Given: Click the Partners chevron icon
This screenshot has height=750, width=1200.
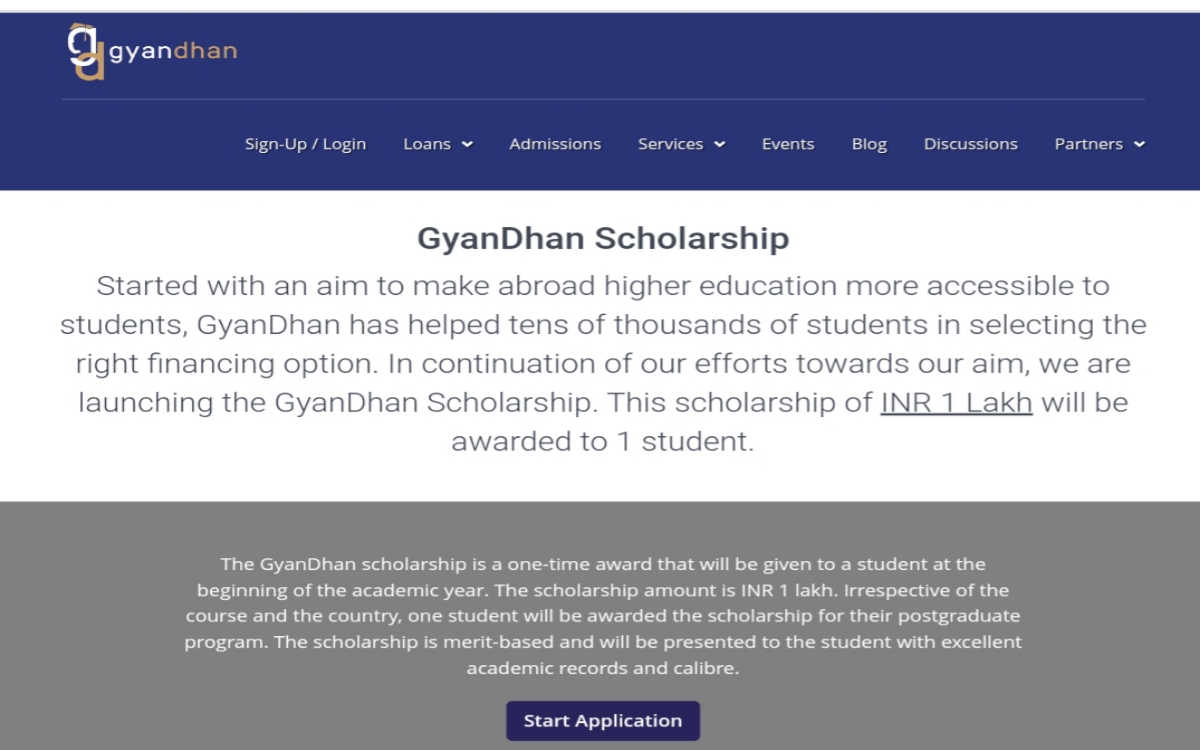Looking at the screenshot, I should pyautogui.click(x=1139, y=144).
